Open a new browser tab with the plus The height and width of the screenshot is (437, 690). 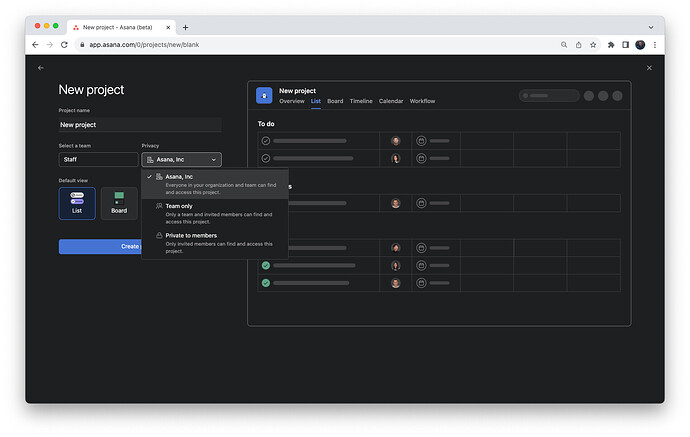coord(185,27)
